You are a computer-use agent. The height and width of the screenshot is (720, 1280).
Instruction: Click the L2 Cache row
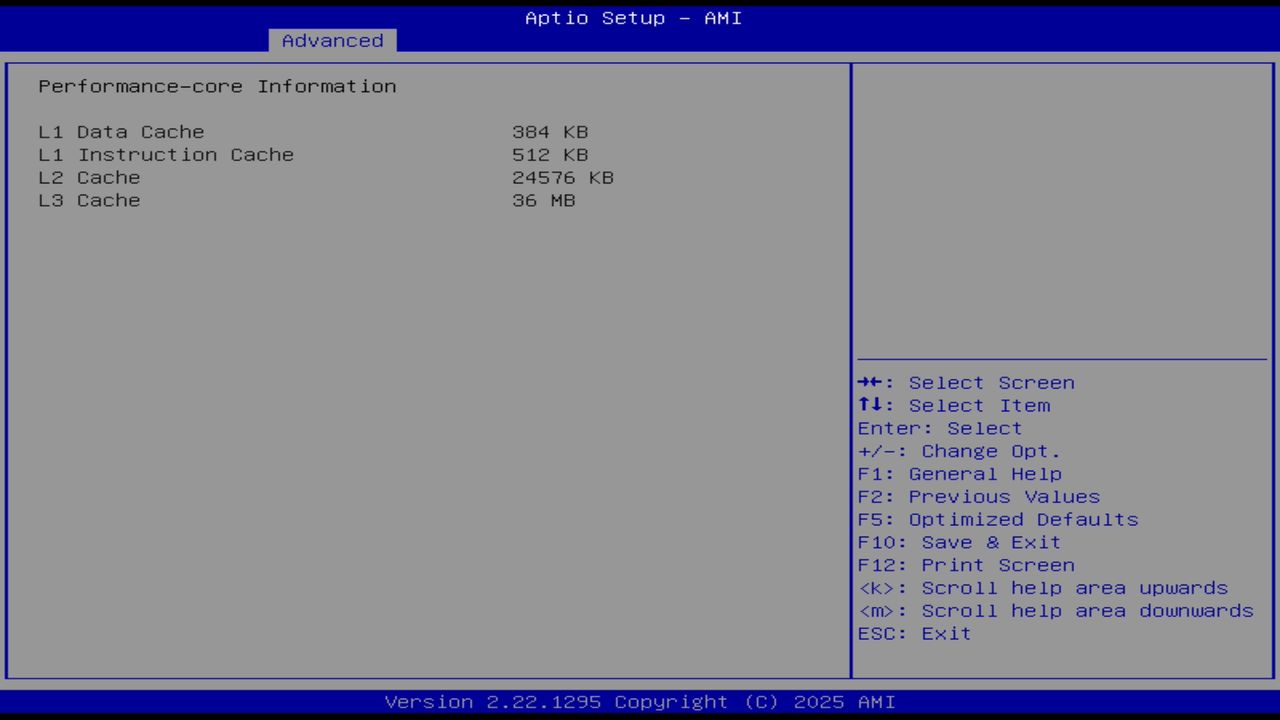point(89,177)
